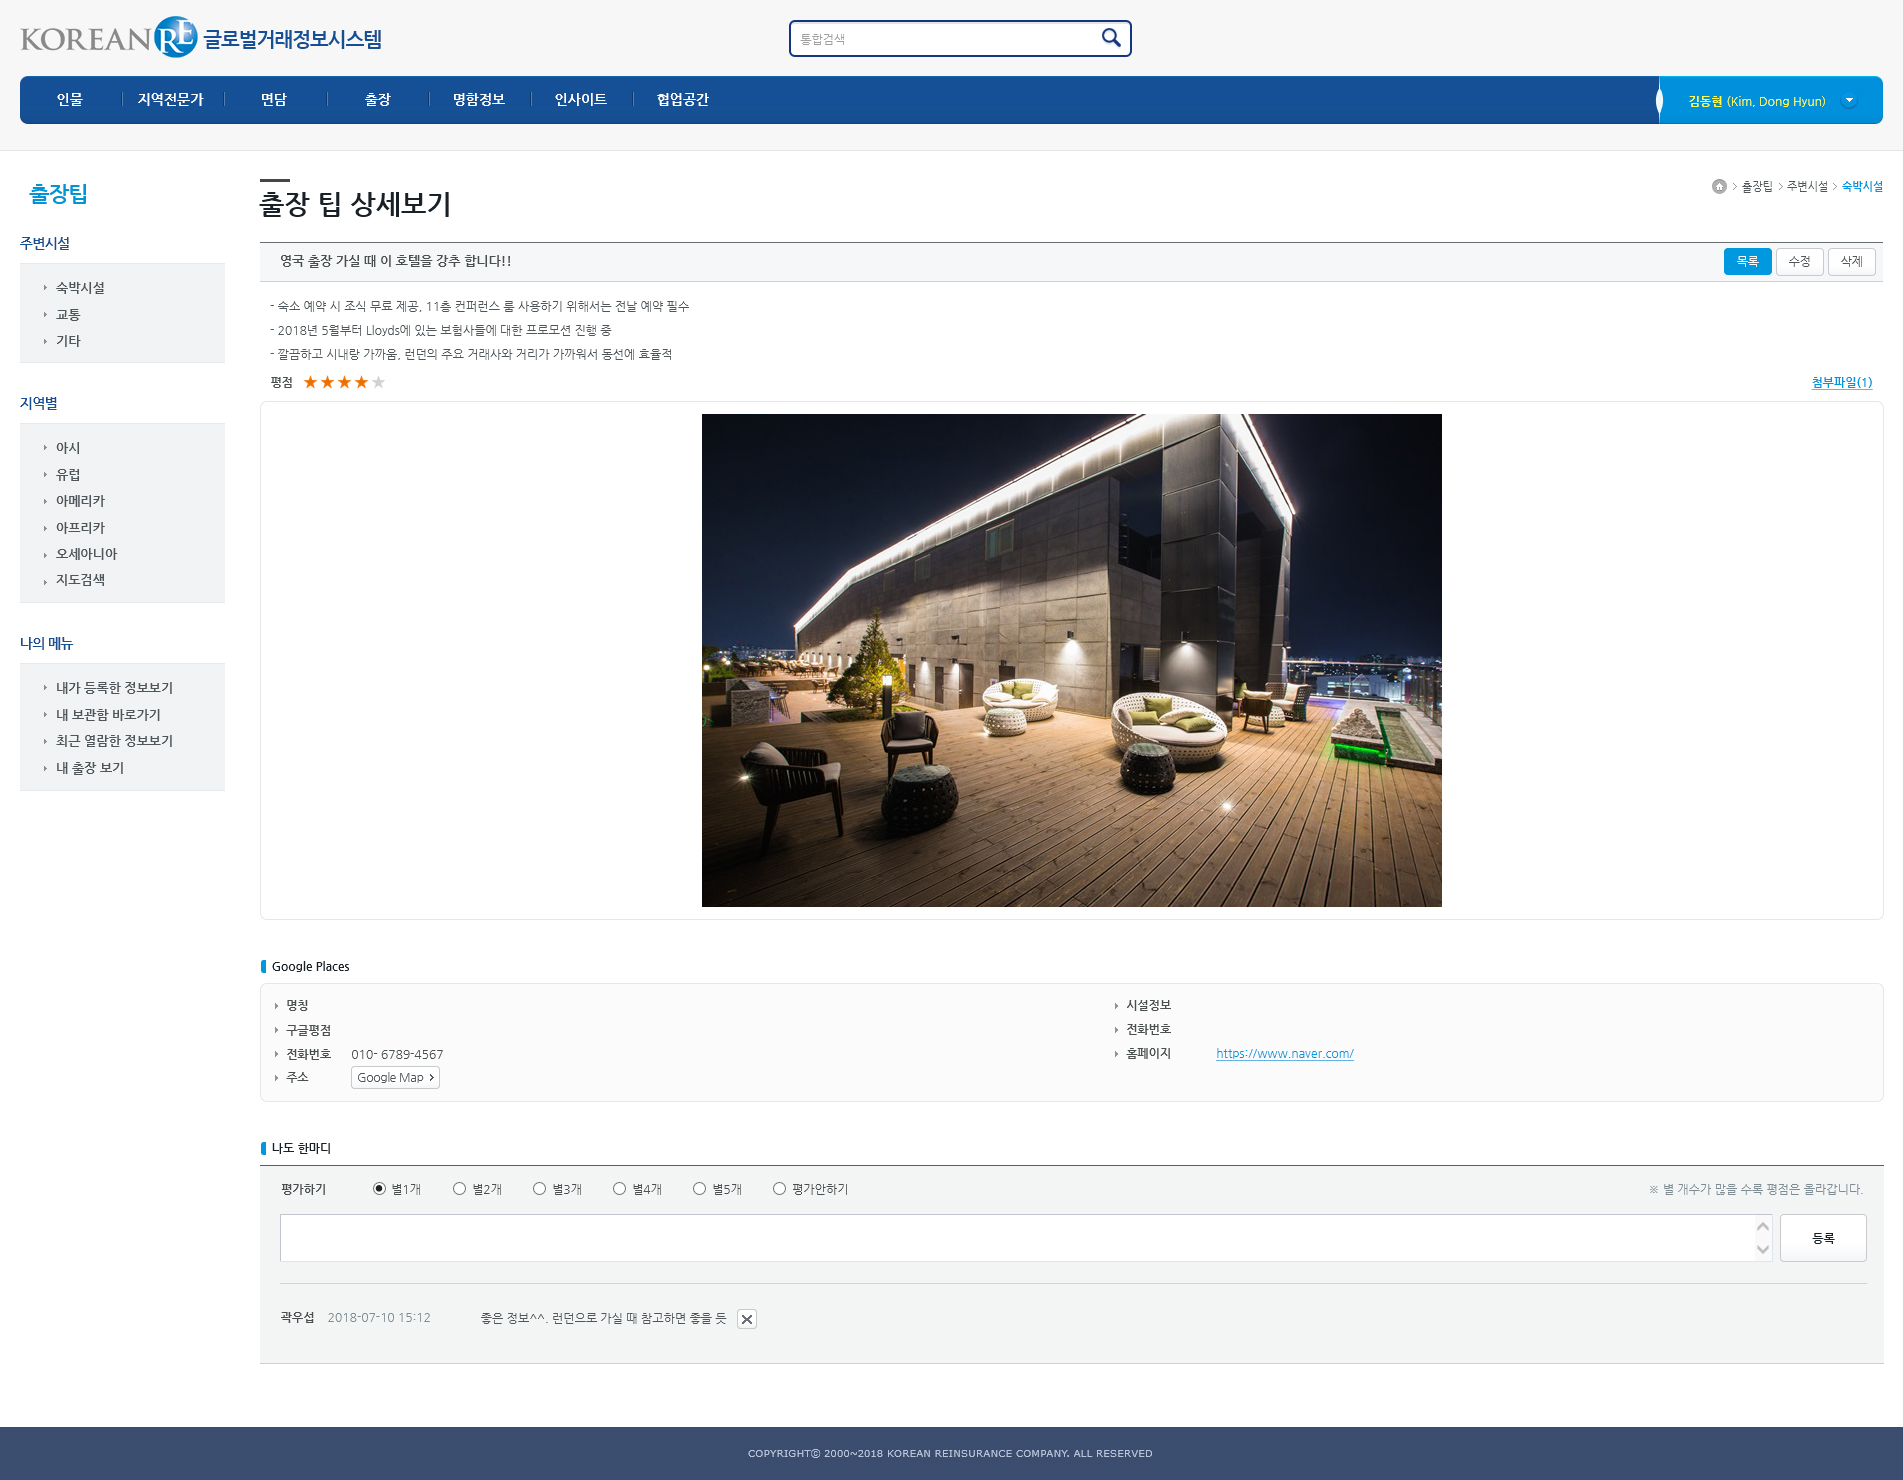Select the 별5개 rating radio button
The image size is (1903, 1480).
699,1189
